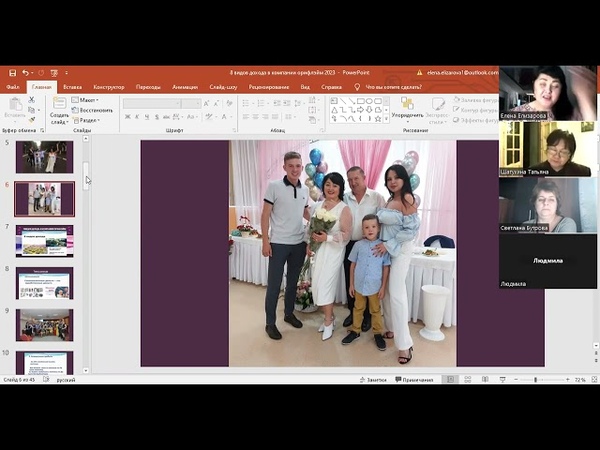Select slide 9 thumbnail
The width and height of the screenshot is (600, 450).
click(44, 325)
